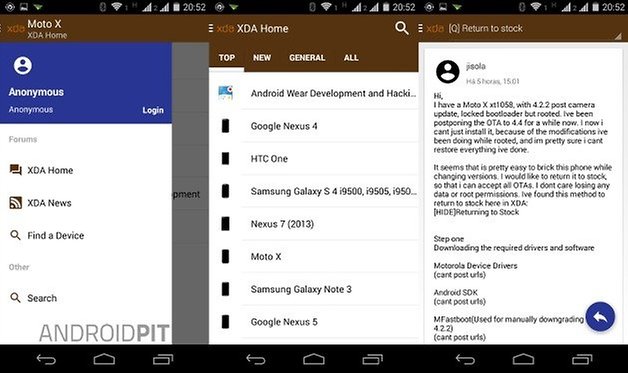
Task: Tap the dimmed area to close drawer
Action: click(x=191, y=193)
